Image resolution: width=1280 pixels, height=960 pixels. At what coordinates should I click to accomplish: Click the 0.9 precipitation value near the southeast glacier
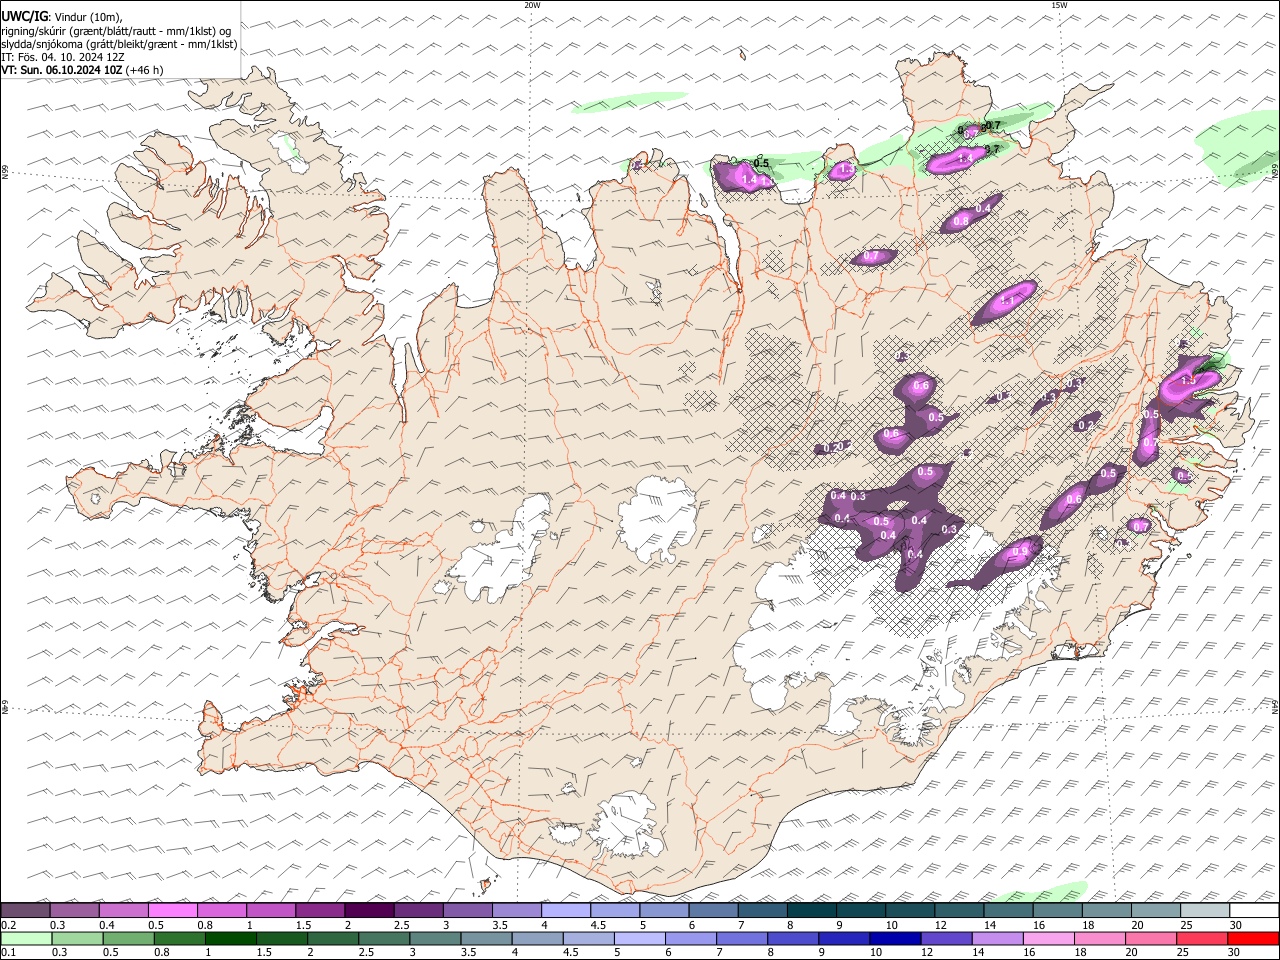pyautogui.click(x=1020, y=552)
